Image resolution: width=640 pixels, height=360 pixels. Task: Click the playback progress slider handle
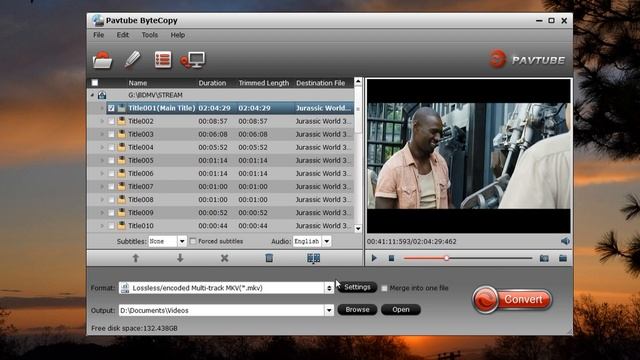[x=447, y=258]
